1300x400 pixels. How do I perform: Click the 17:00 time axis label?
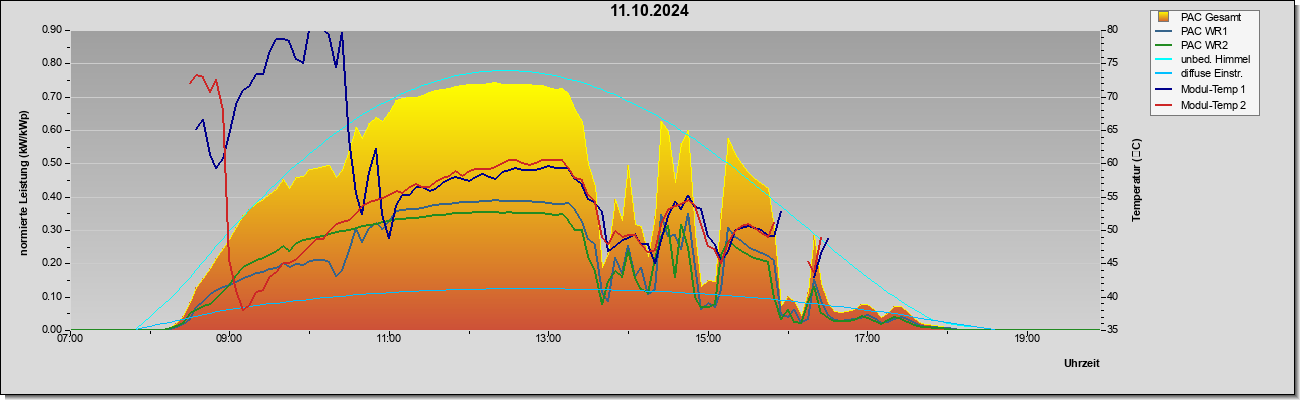tap(867, 338)
